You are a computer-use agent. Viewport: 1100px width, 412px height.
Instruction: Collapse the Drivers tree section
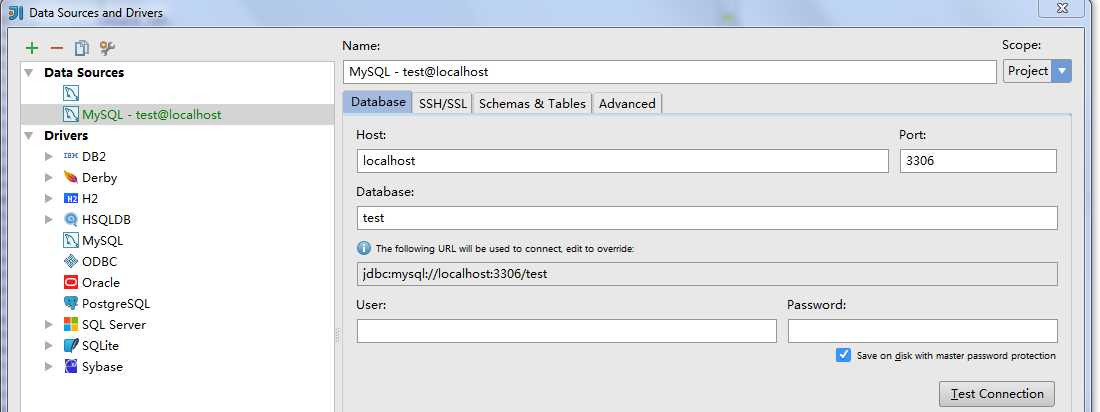point(29,135)
